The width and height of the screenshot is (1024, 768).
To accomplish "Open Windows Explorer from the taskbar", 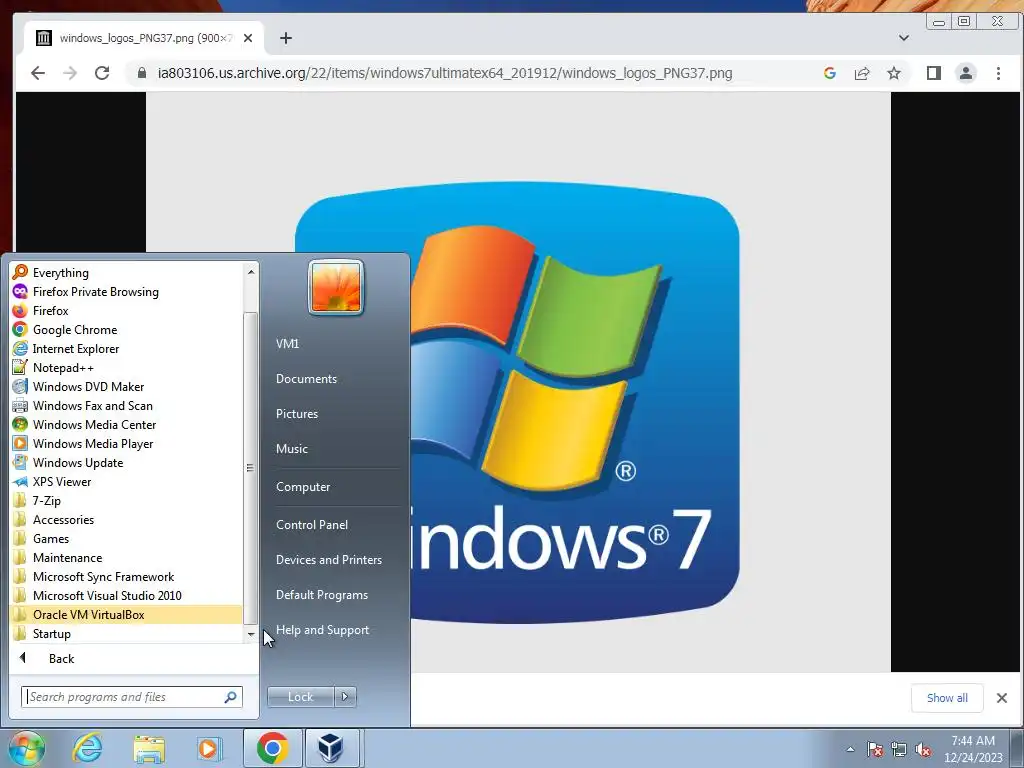I will (149, 748).
